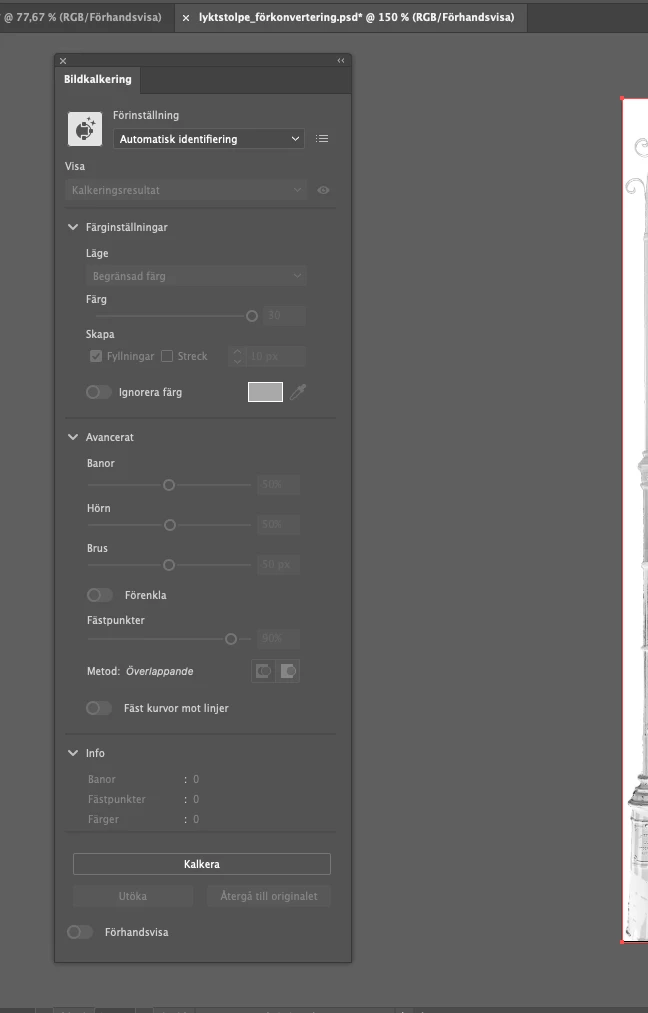The image size is (648, 1013).
Task: Click the Fästpunkter value field showing 90%
Action: [x=278, y=638]
